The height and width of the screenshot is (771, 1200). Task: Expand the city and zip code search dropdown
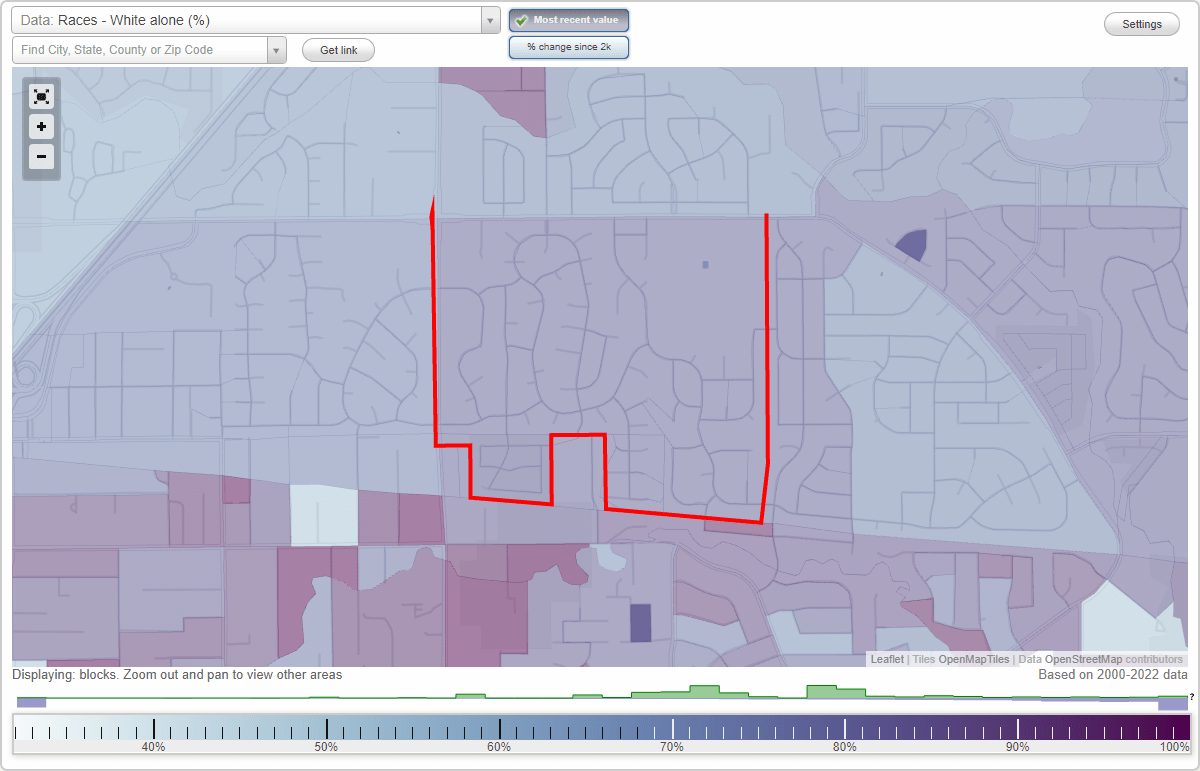point(277,49)
